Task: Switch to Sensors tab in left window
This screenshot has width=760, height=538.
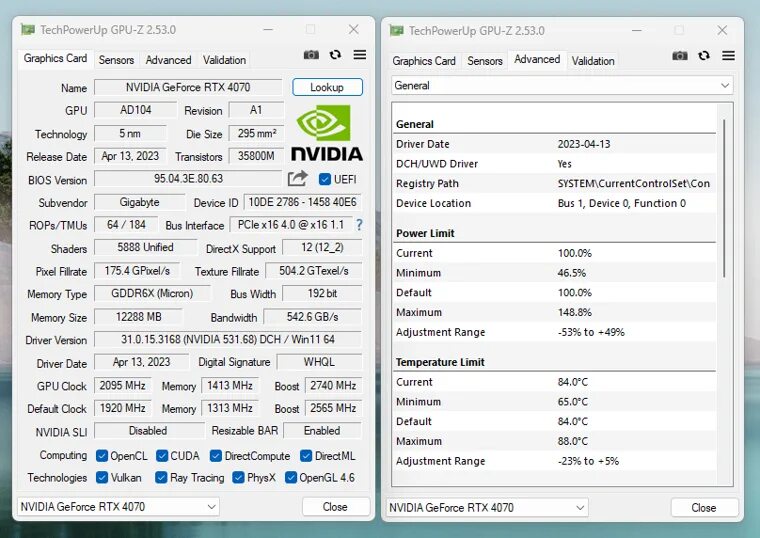Action: [116, 60]
